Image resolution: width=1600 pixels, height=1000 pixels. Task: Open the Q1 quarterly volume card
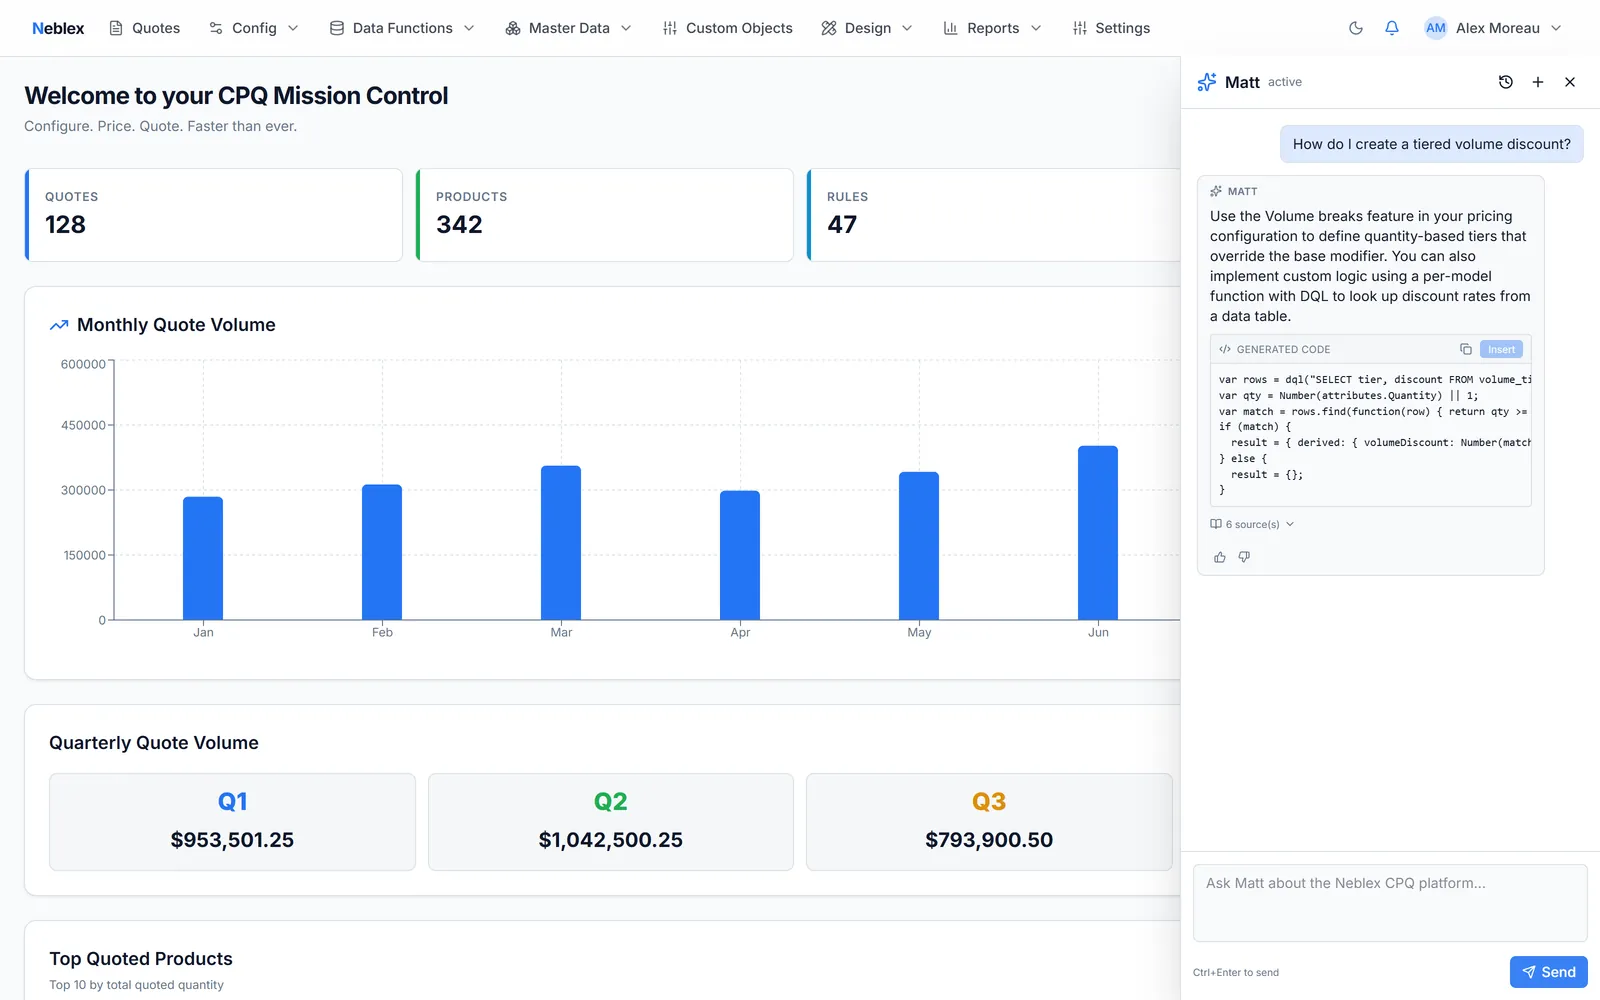point(232,822)
